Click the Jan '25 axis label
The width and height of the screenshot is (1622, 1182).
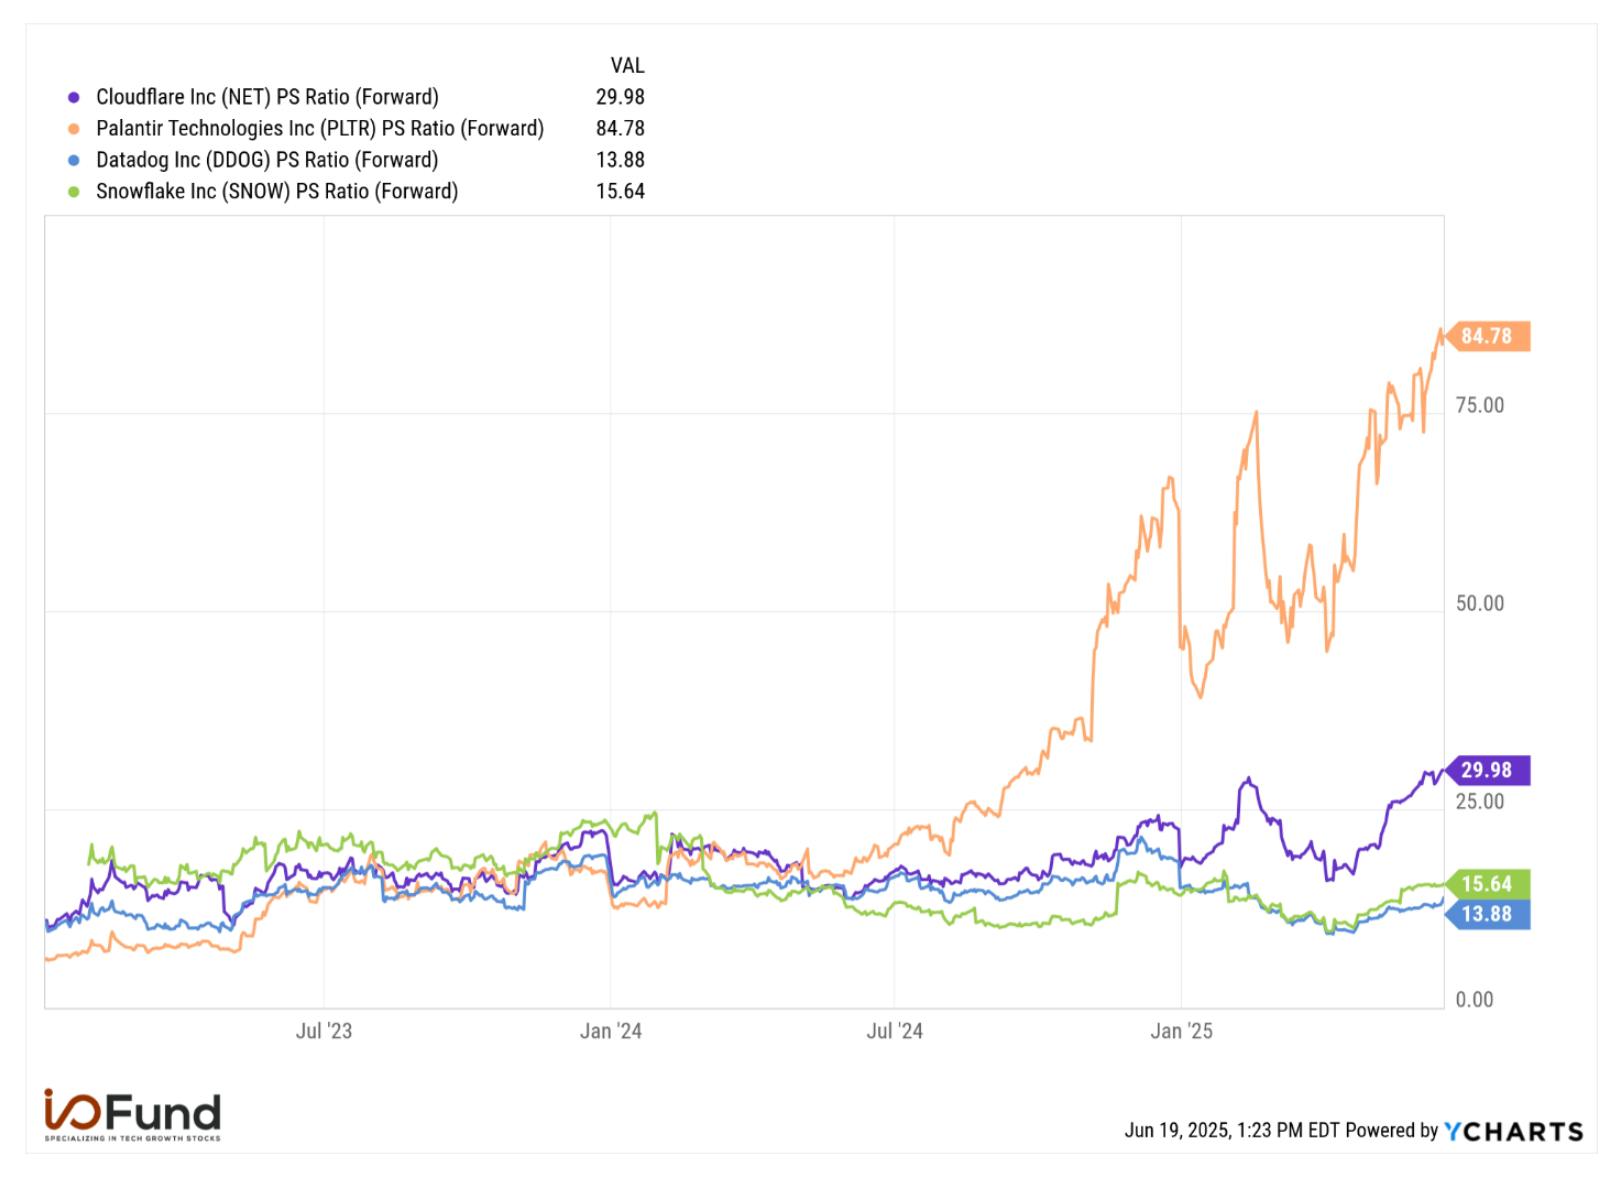1181,1031
